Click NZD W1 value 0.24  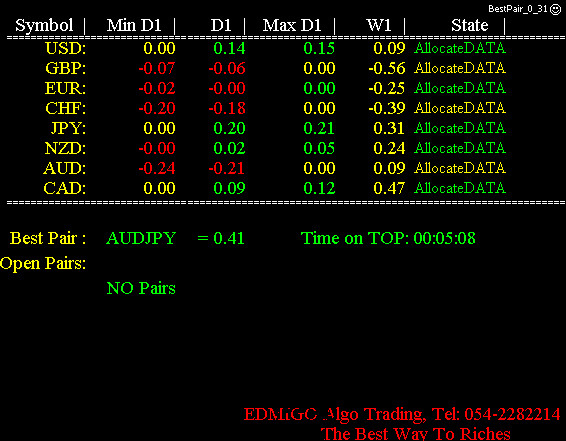tap(389, 148)
